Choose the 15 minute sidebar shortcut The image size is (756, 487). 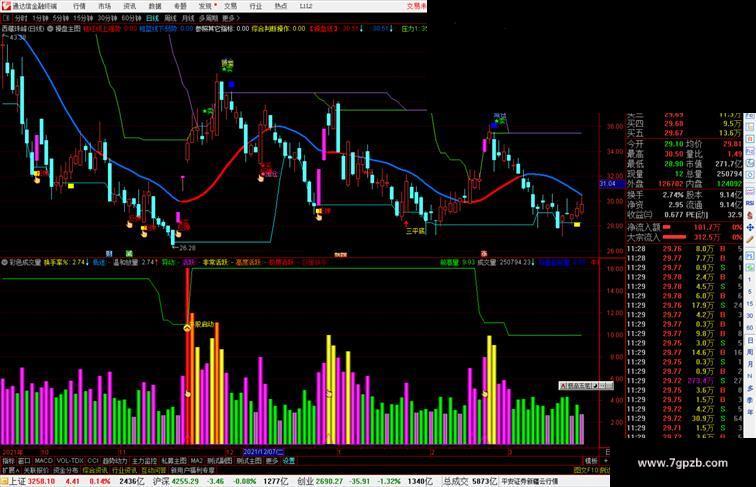(x=750, y=303)
